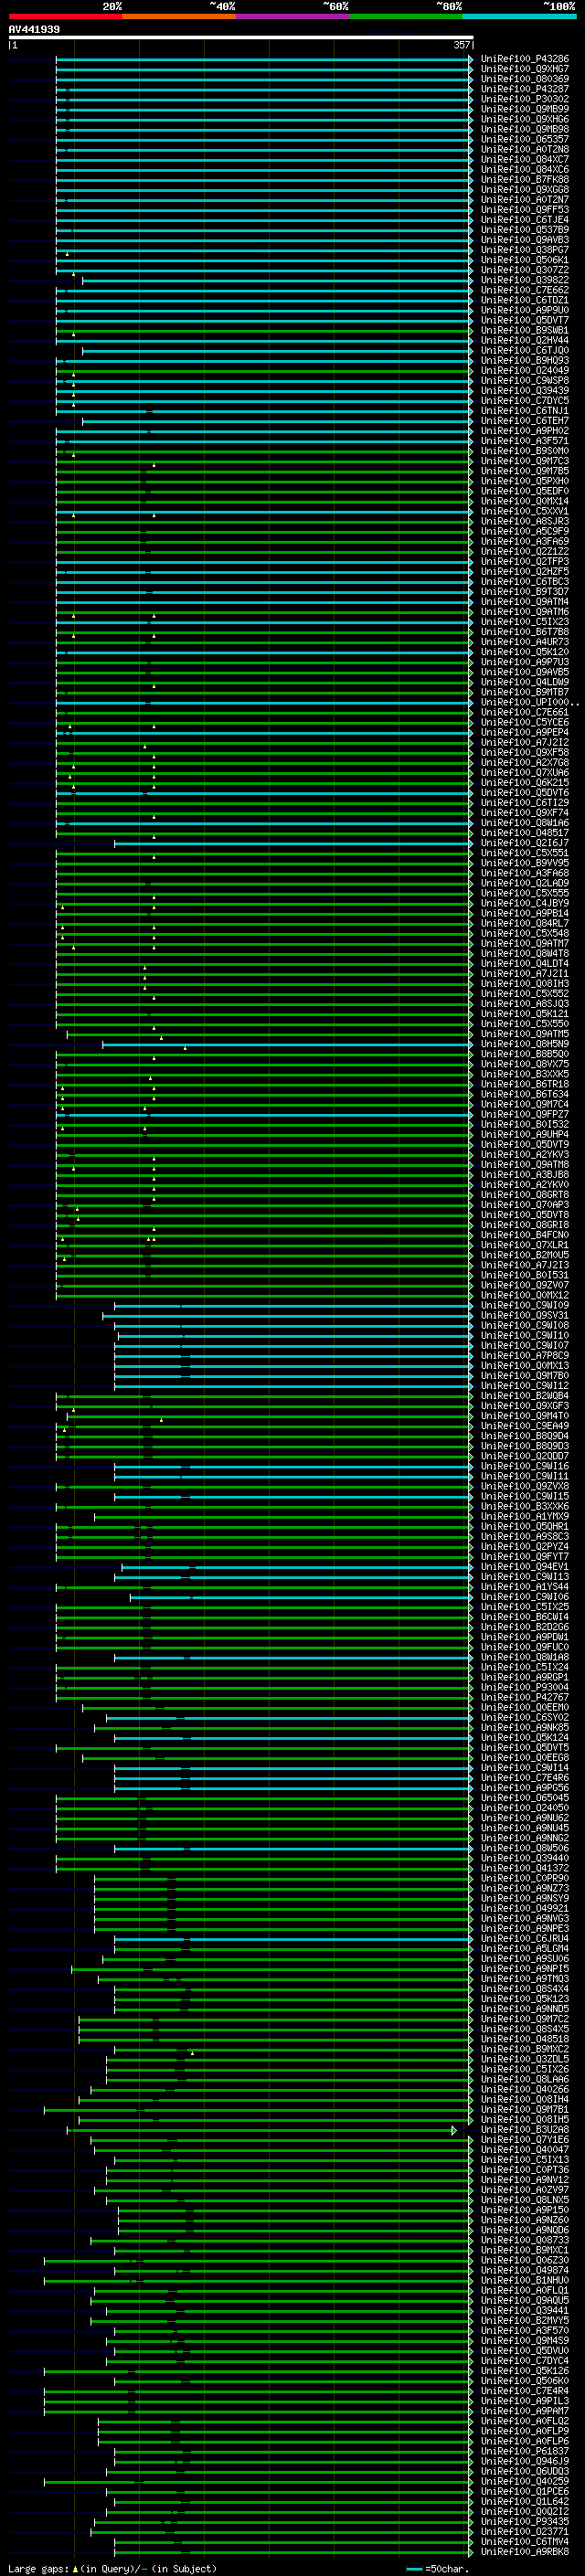585x2576 pixels.
Task: Select UniRef100_A3FA69 label
Action: click(525, 541)
